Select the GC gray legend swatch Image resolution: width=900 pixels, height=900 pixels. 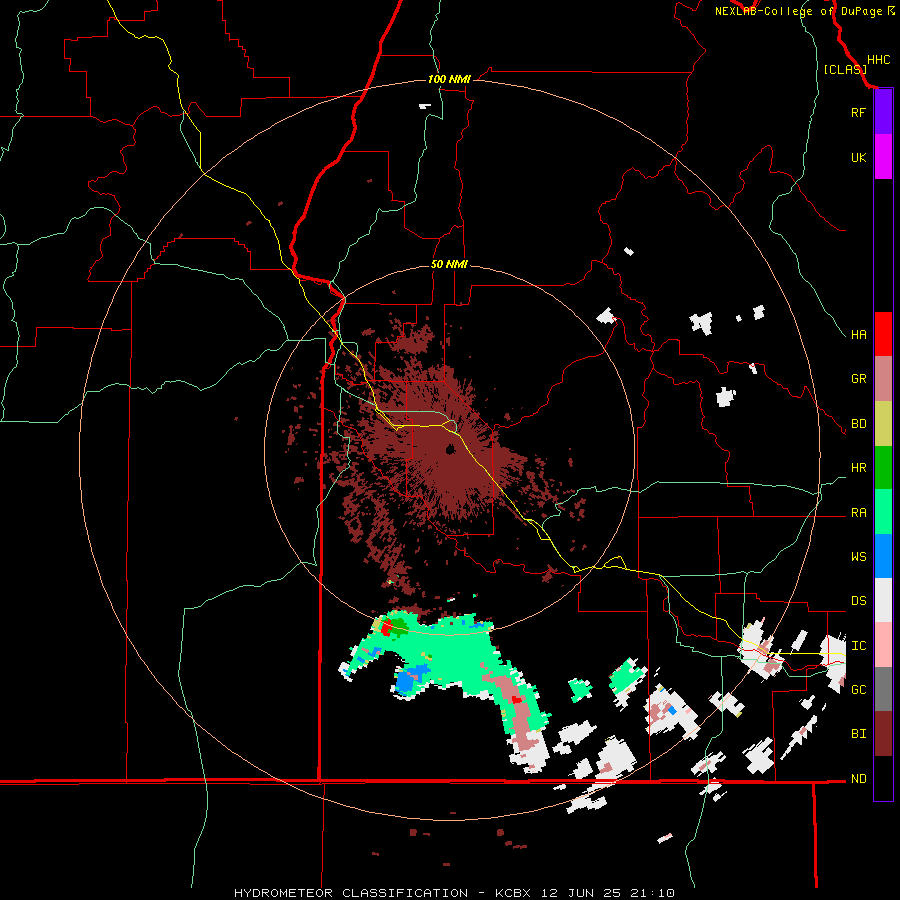pyautogui.click(x=883, y=689)
